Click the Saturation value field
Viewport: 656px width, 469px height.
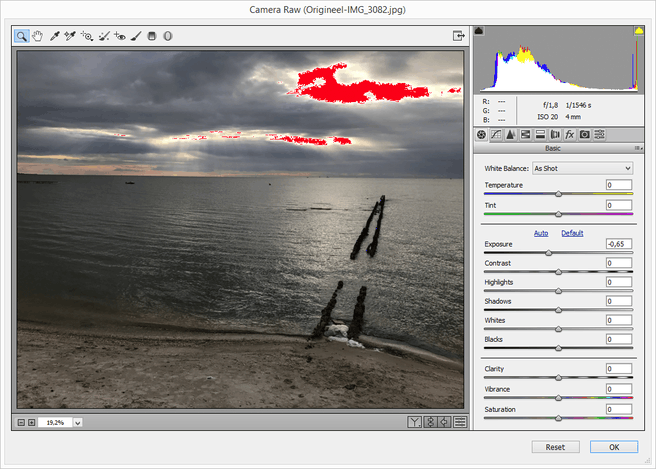point(619,409)
